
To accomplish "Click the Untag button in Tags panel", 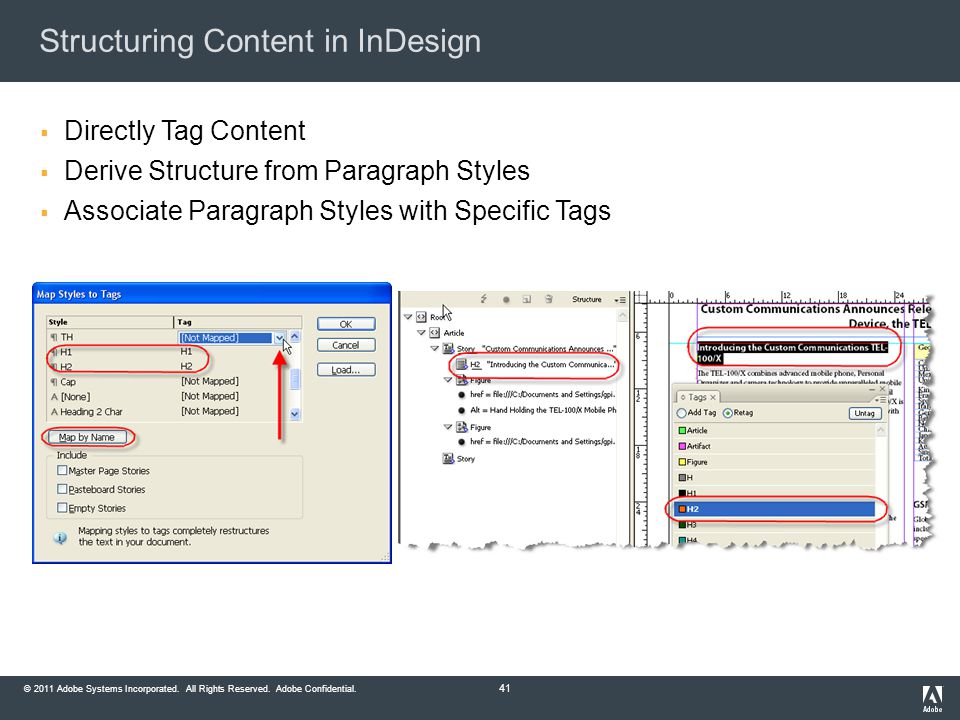I will click(864, 413).
